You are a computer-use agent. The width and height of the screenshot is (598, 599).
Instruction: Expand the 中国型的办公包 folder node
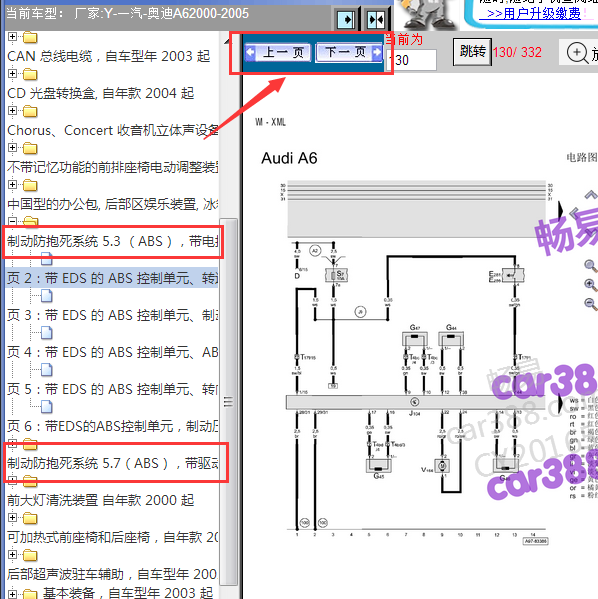(13, 185)
